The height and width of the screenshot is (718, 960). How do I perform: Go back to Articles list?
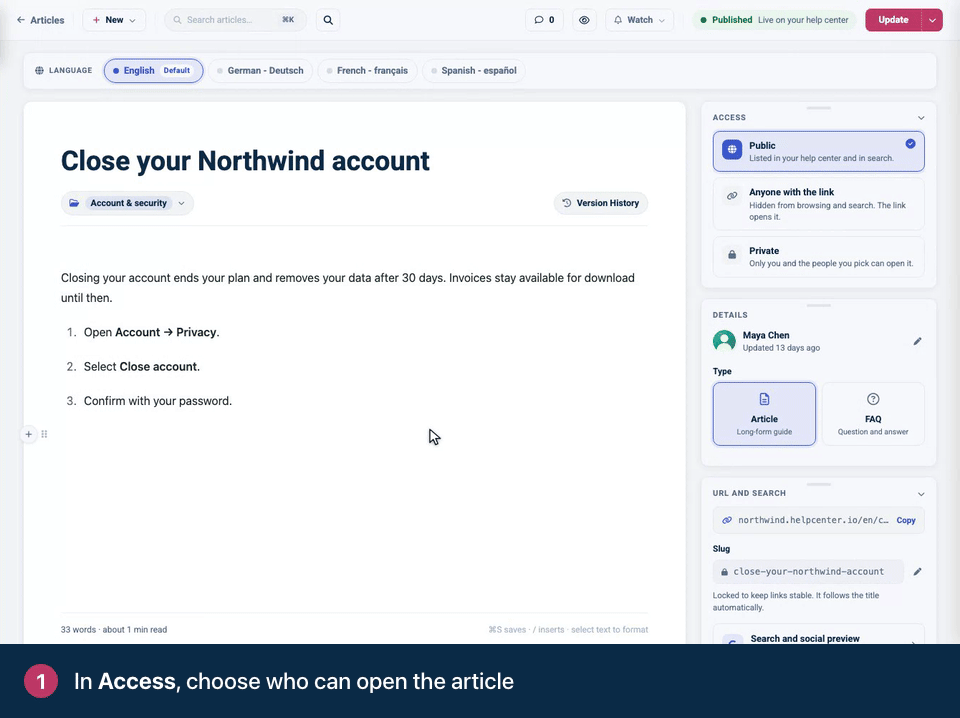coord(40,20)
